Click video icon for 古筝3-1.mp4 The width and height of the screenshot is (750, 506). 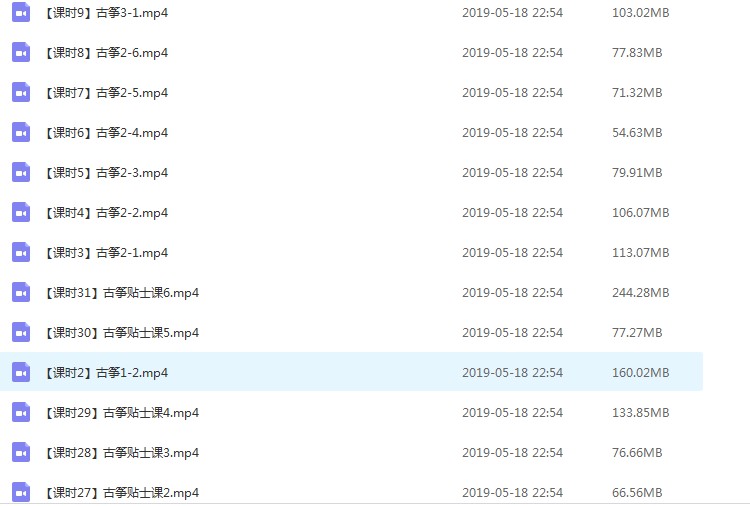tap(21, 13)
